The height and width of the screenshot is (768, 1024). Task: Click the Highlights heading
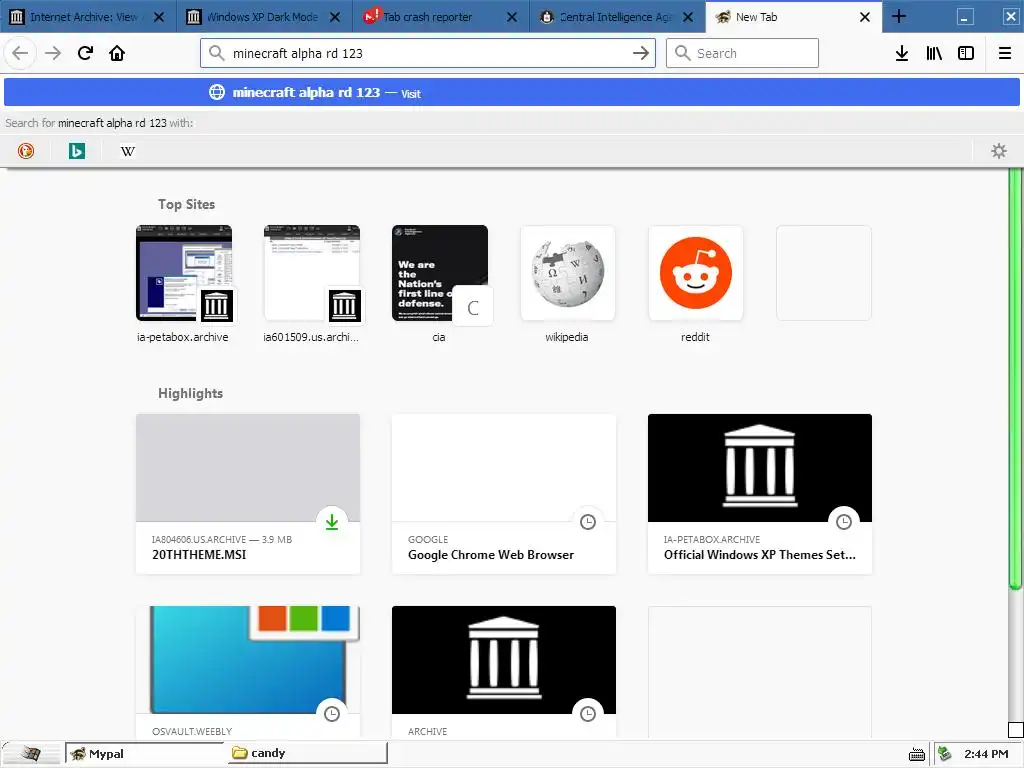click(190, 393)
